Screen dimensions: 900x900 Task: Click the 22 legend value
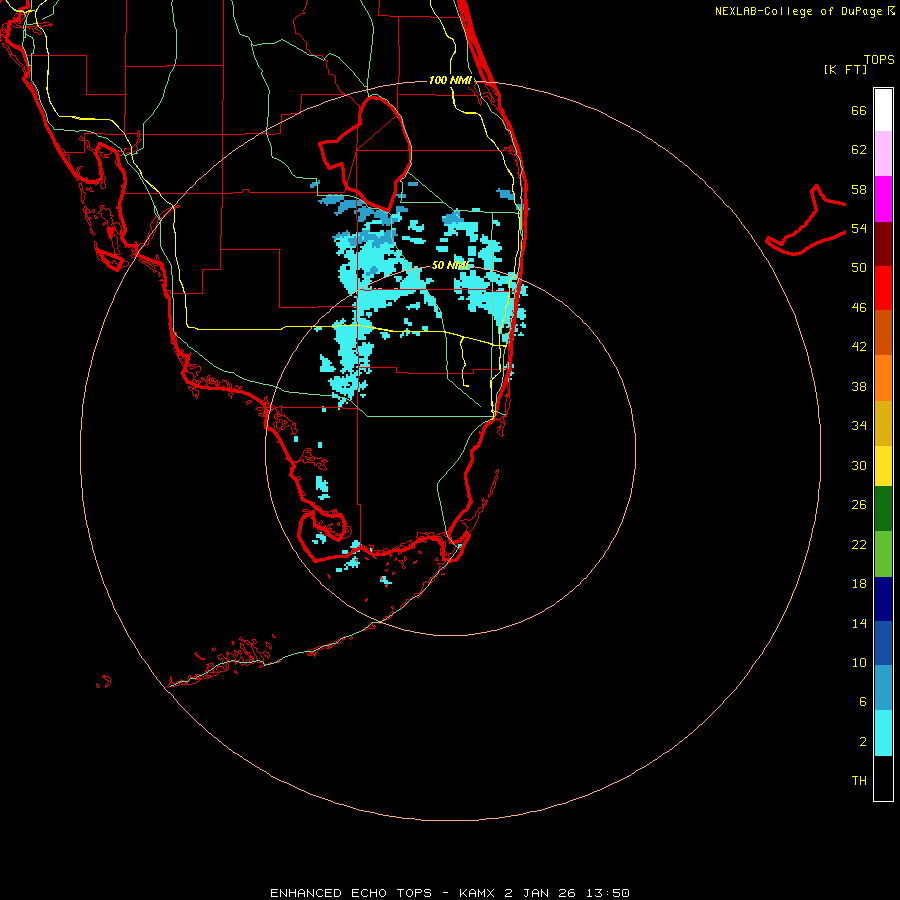(859, 544)
